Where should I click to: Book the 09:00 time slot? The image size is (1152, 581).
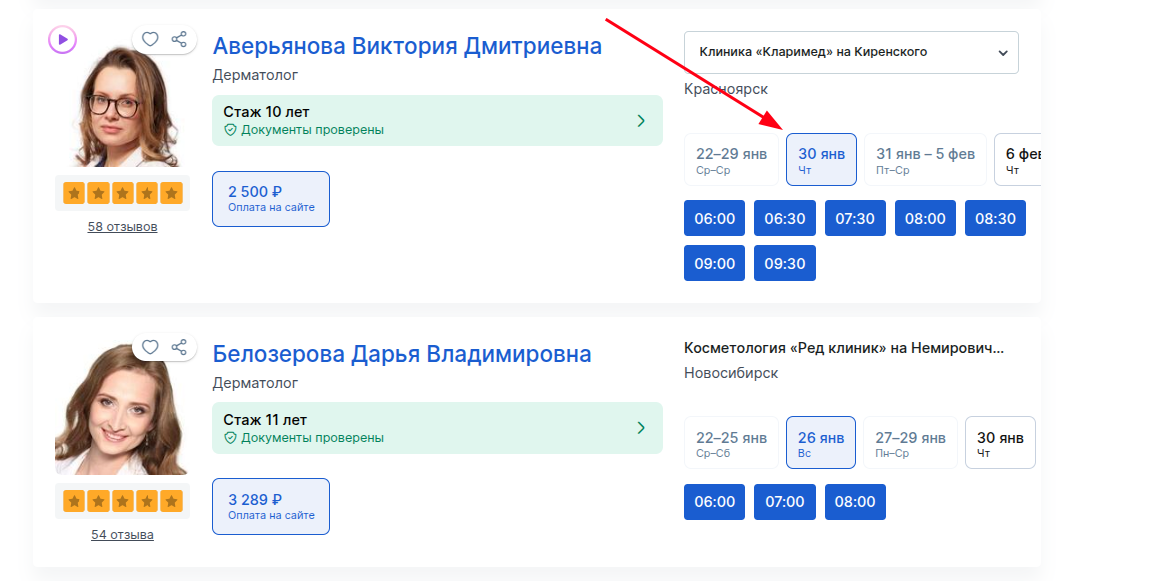[x=714, y=263]
